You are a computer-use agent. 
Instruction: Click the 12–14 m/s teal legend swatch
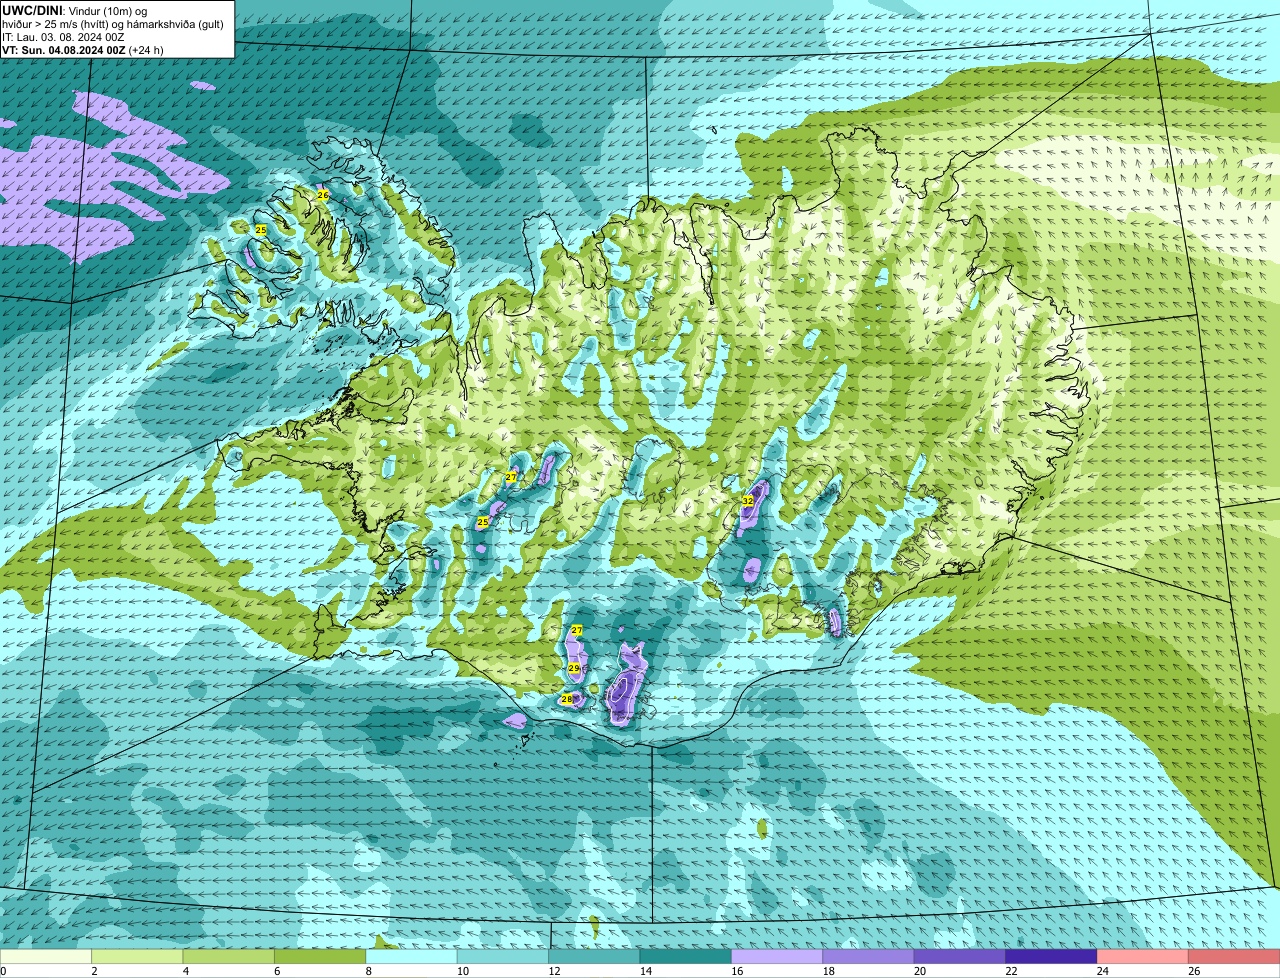coord(594,957)
